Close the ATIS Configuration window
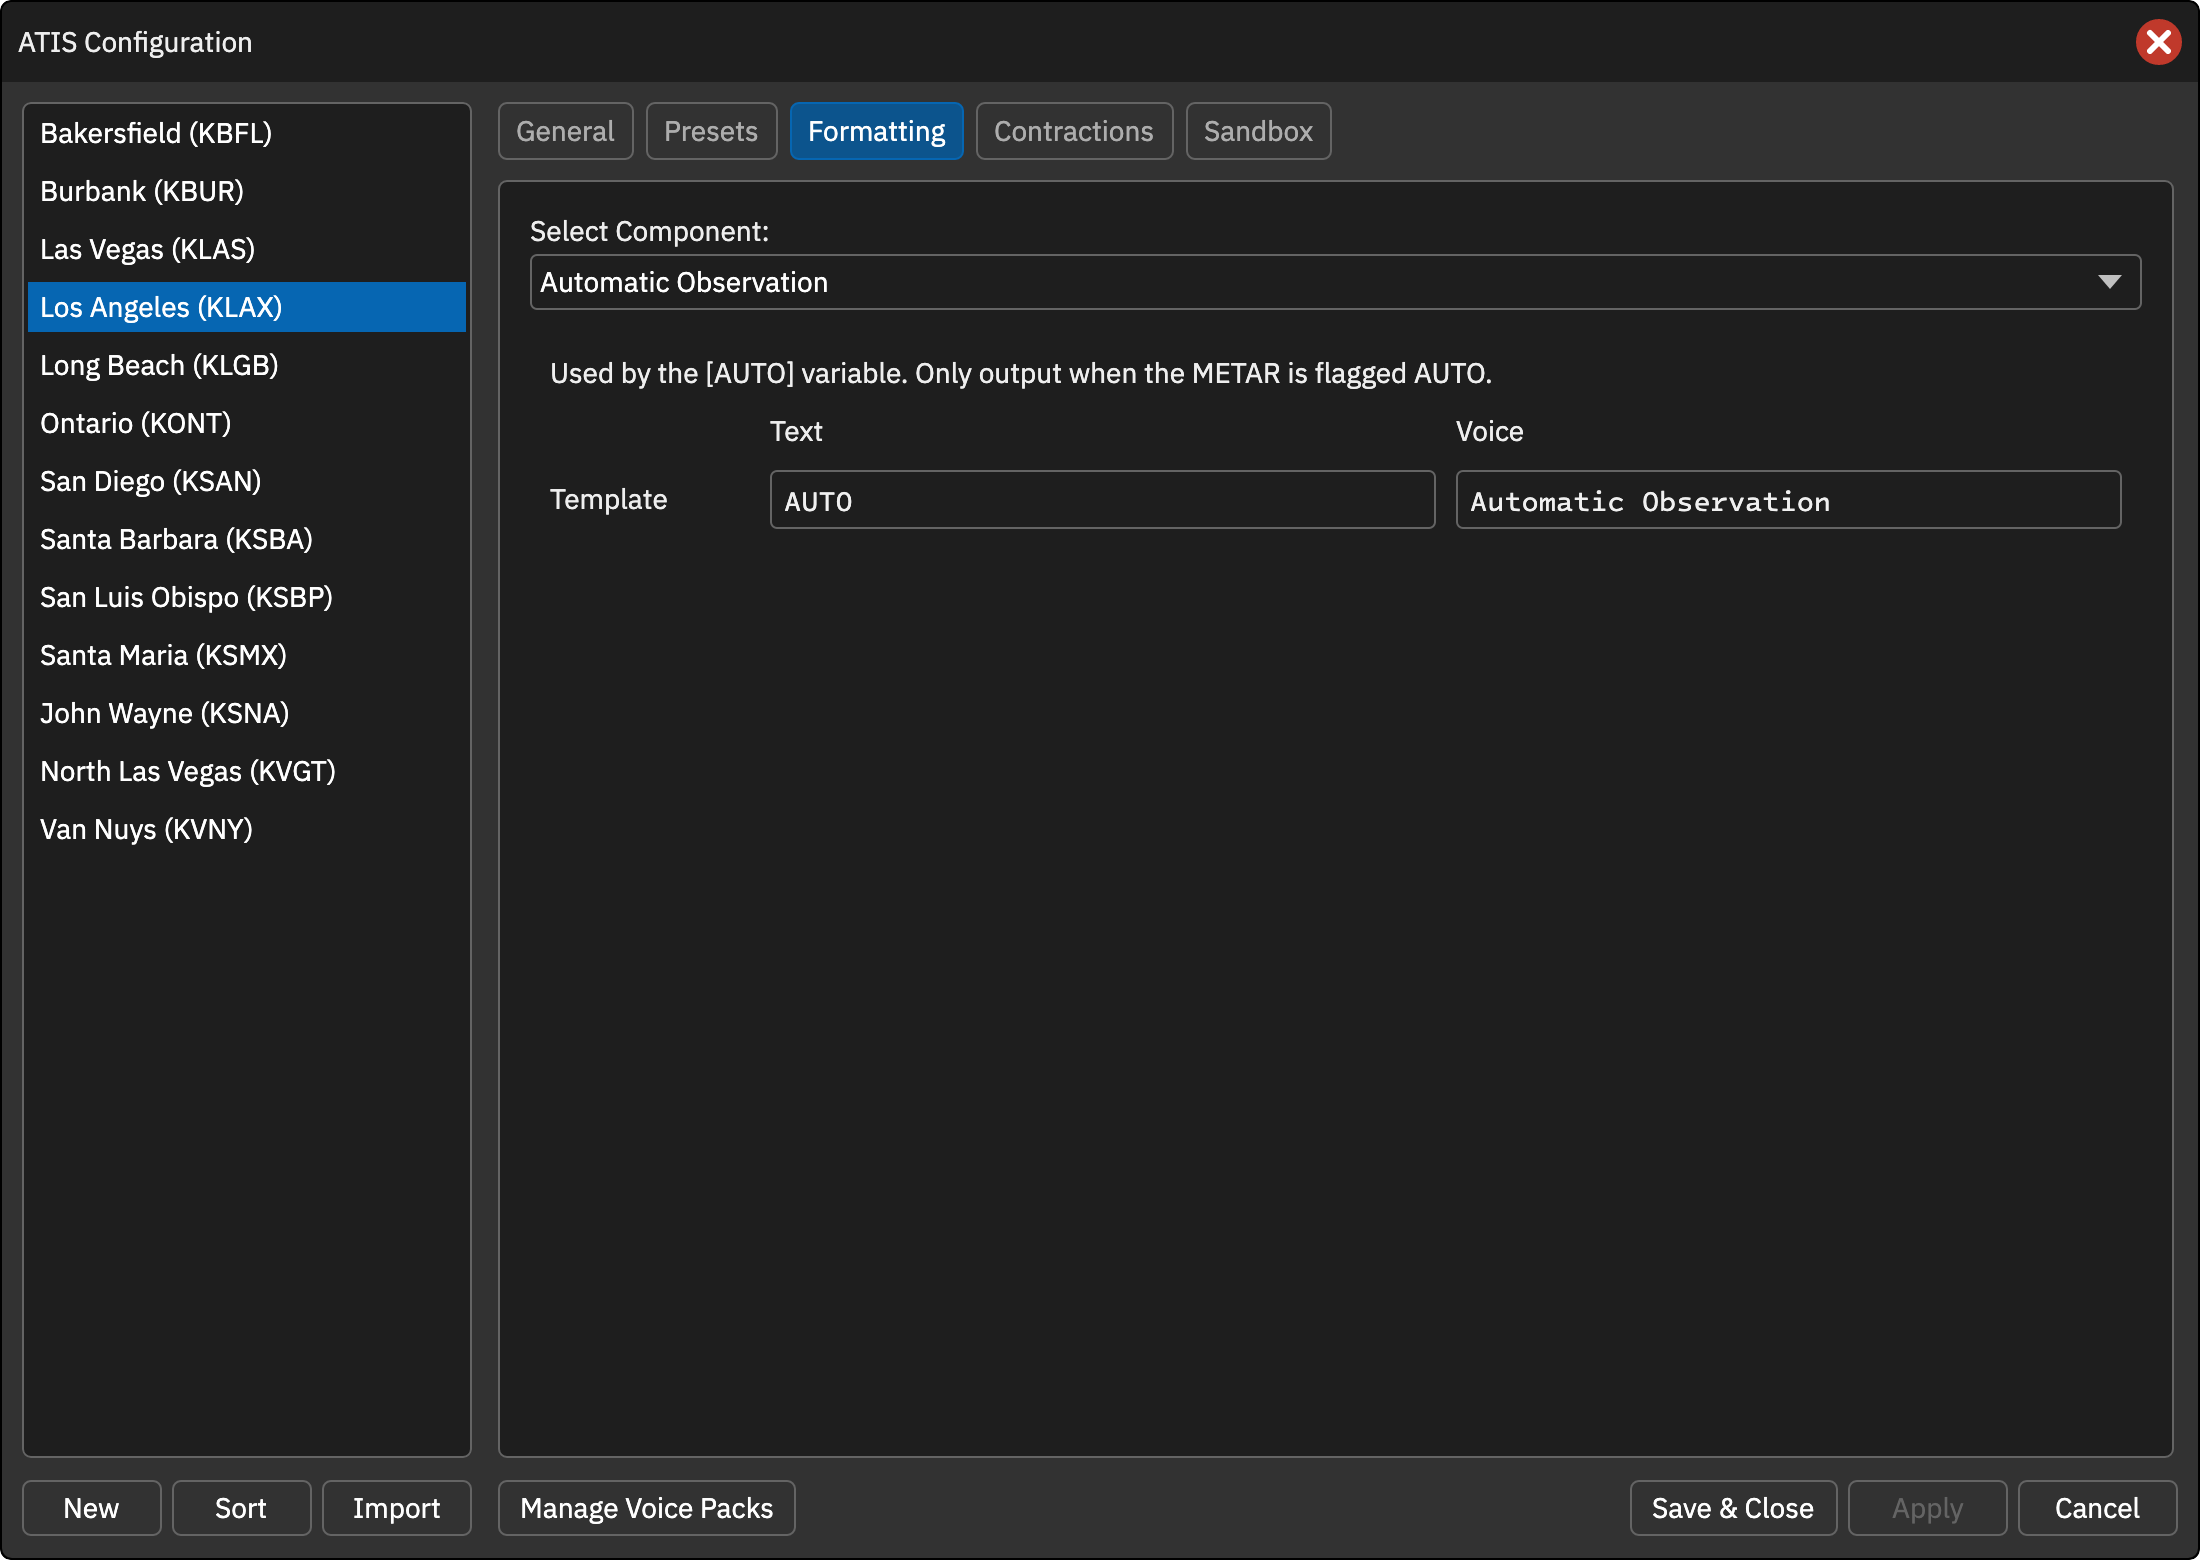 tap(2158, 42)
